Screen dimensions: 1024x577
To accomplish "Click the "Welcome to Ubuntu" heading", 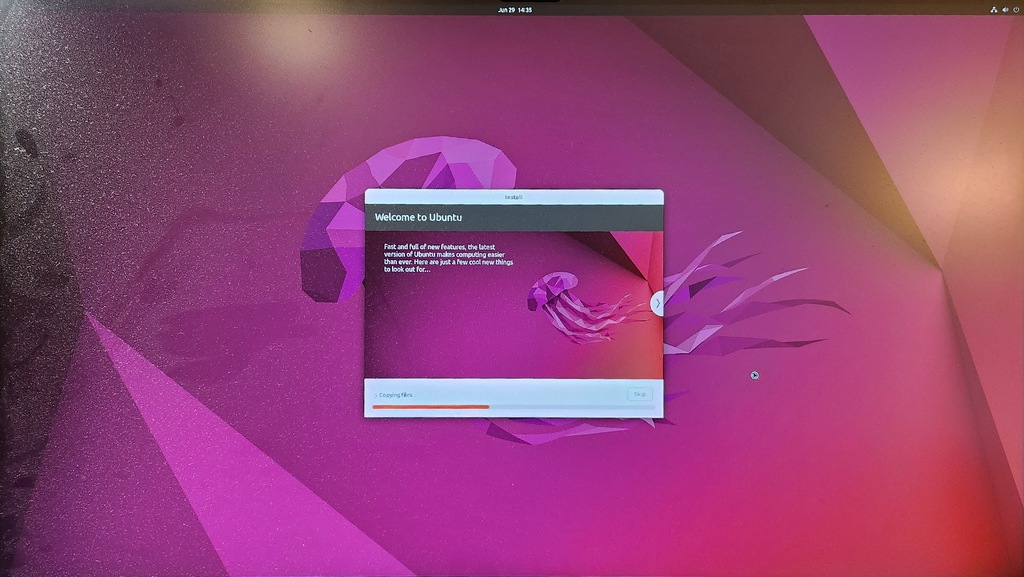I will pyautogui.click(x=418, y=217).
